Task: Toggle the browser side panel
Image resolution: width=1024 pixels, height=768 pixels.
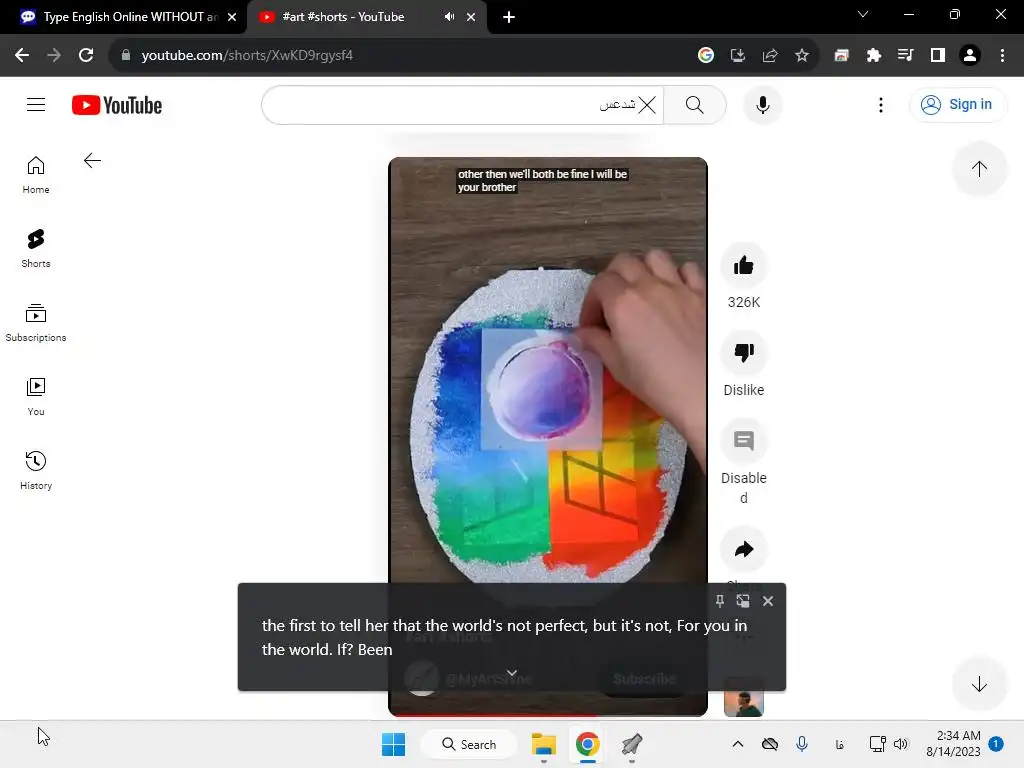Action: pos(938,56)
